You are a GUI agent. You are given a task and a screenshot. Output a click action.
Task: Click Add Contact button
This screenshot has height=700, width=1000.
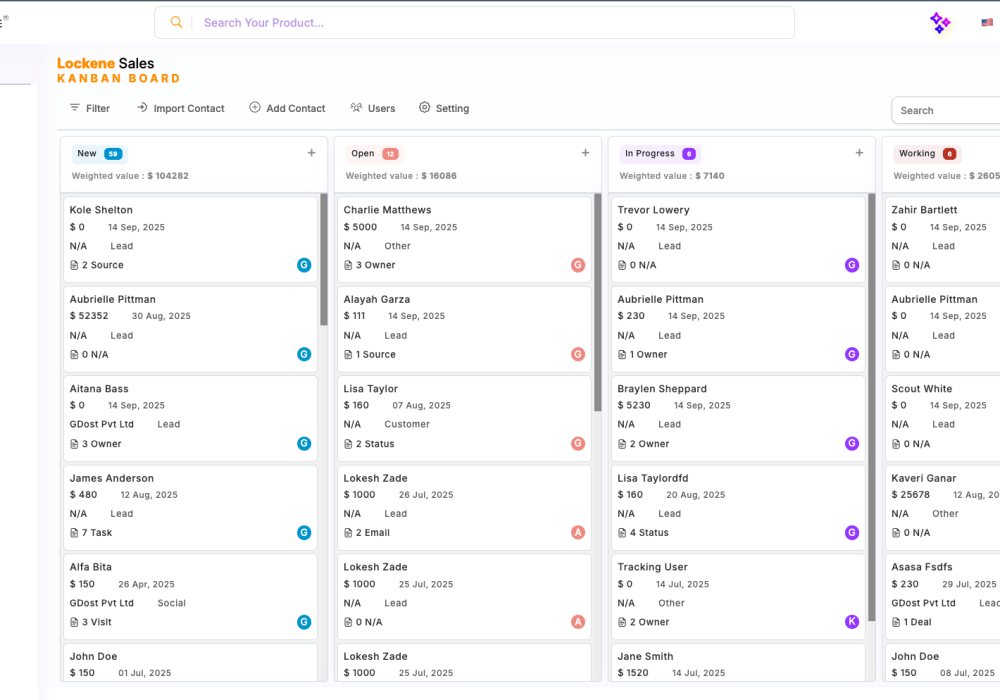287,108
